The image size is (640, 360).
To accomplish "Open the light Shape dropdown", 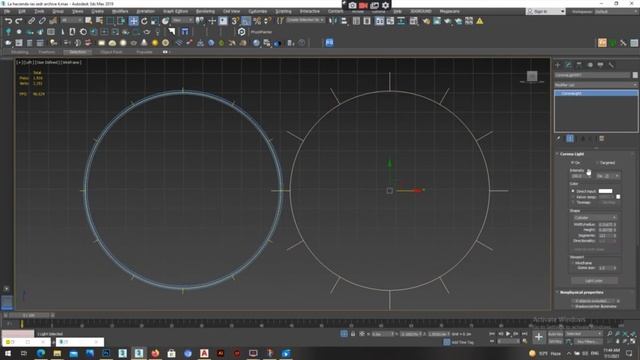I will 595,218.
